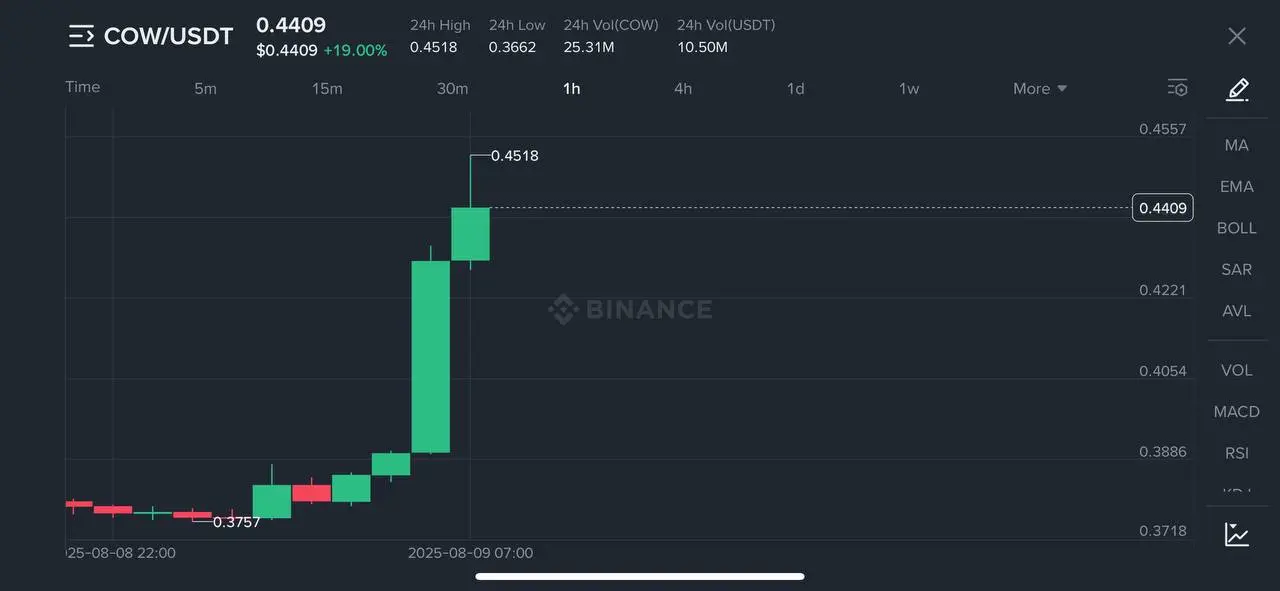The height and width of the screenshot is (591, 1280).
Task: Enable the BOLL indicator
Action: [x=1237, y=228]
